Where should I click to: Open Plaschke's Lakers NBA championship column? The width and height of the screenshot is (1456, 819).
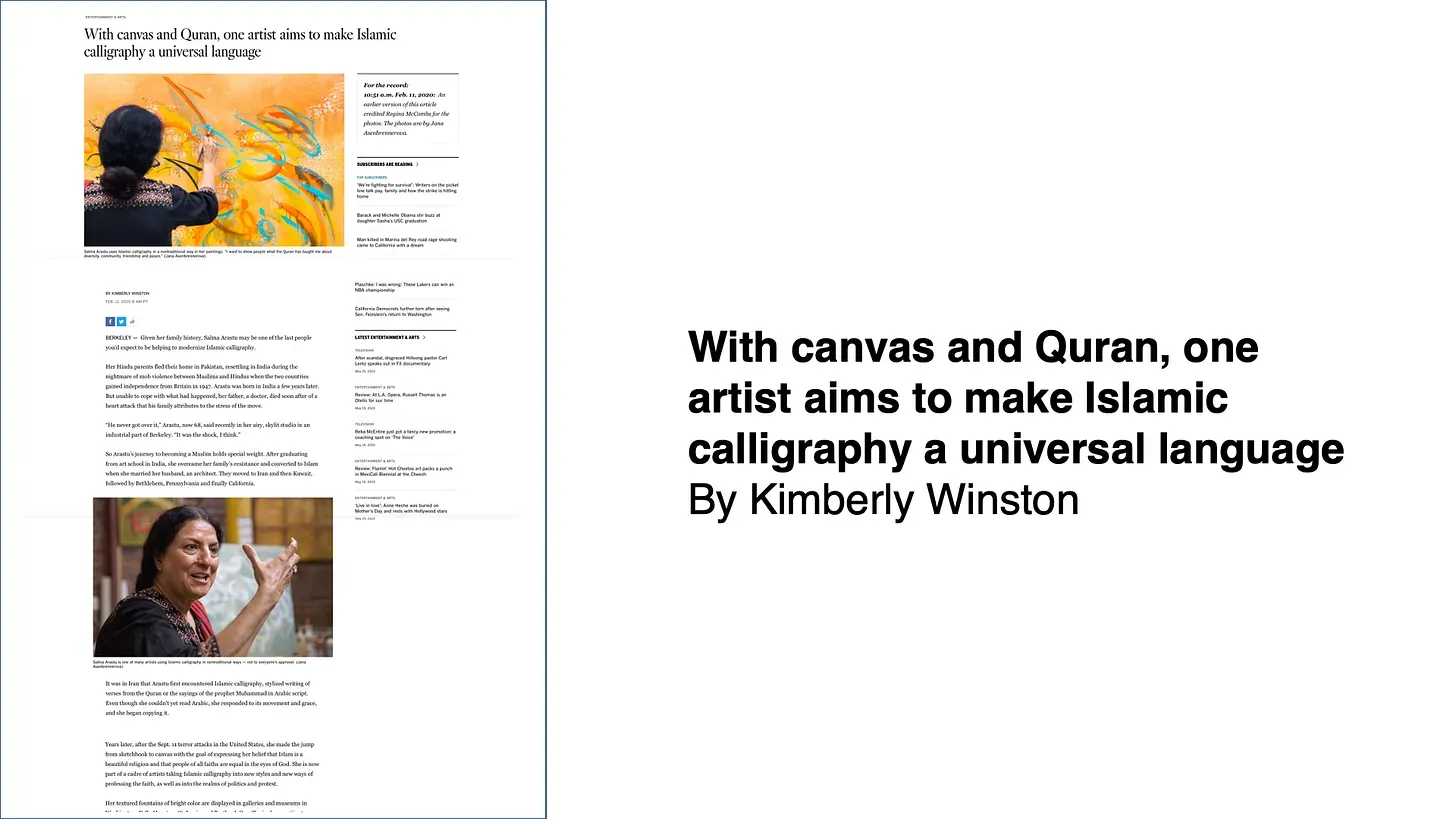click(x=402, y=287)
